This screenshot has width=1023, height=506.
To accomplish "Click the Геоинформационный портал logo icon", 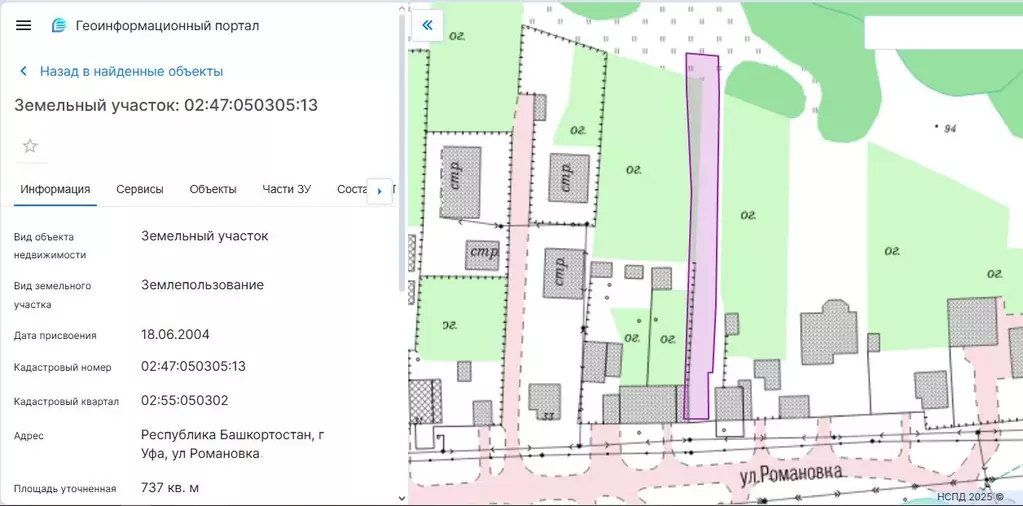I will [59, 25].
